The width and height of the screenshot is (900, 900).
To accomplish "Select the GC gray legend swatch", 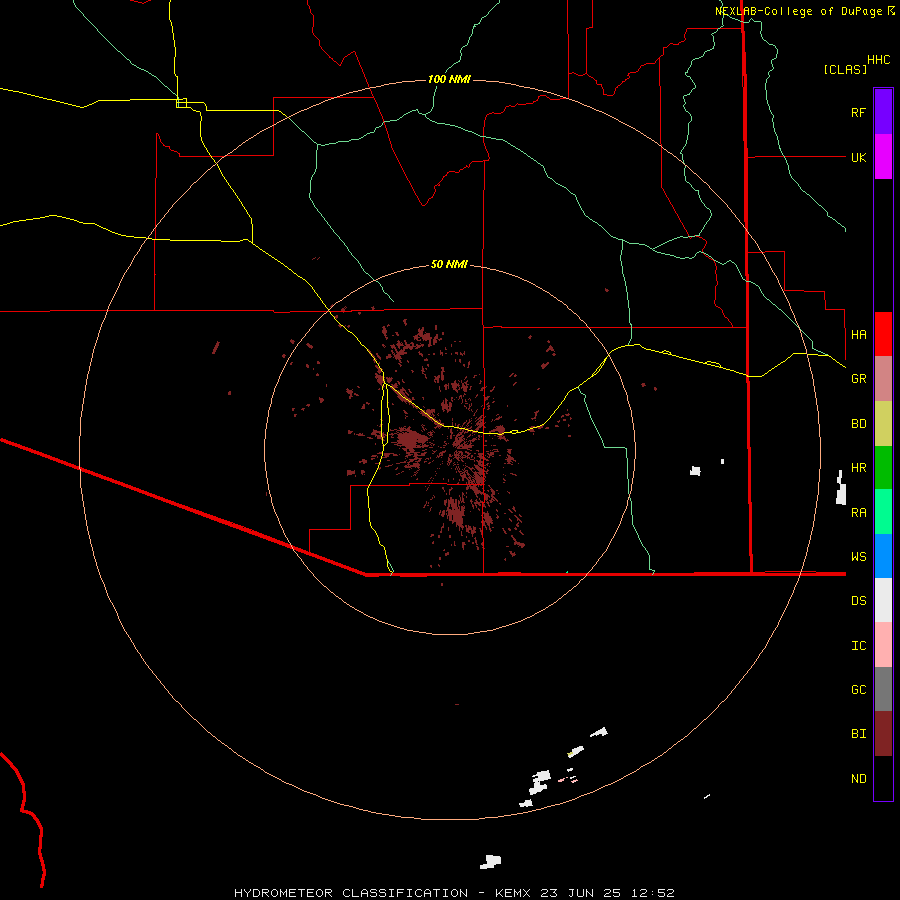I will click(883, 689).
